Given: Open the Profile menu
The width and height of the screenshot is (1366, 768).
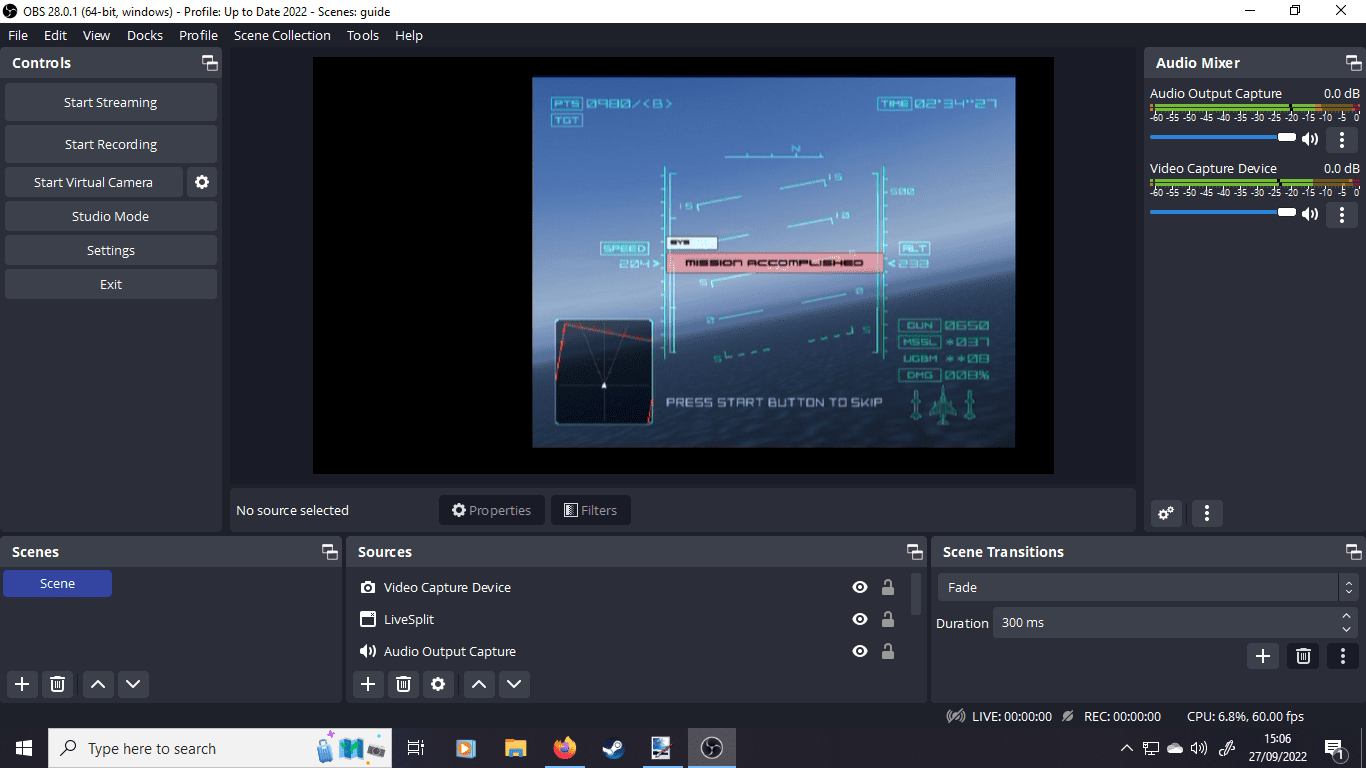Looking at the screenshot, I should pyautogui.click(x=198, y=35).
